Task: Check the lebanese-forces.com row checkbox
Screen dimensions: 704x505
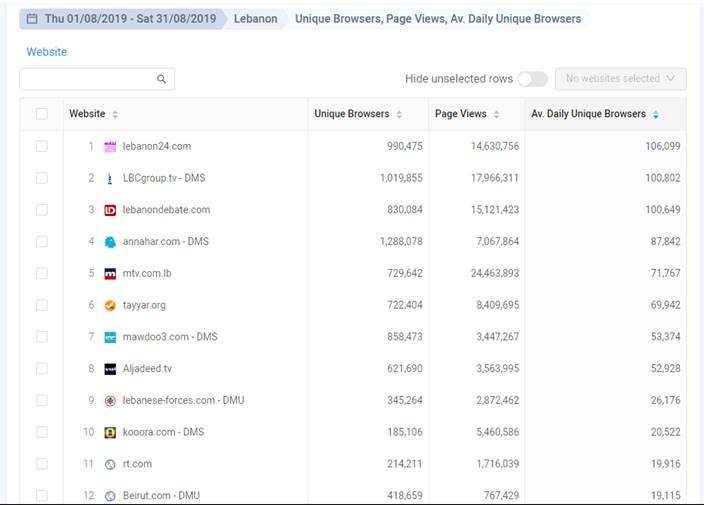Action: tap(42, 400)
